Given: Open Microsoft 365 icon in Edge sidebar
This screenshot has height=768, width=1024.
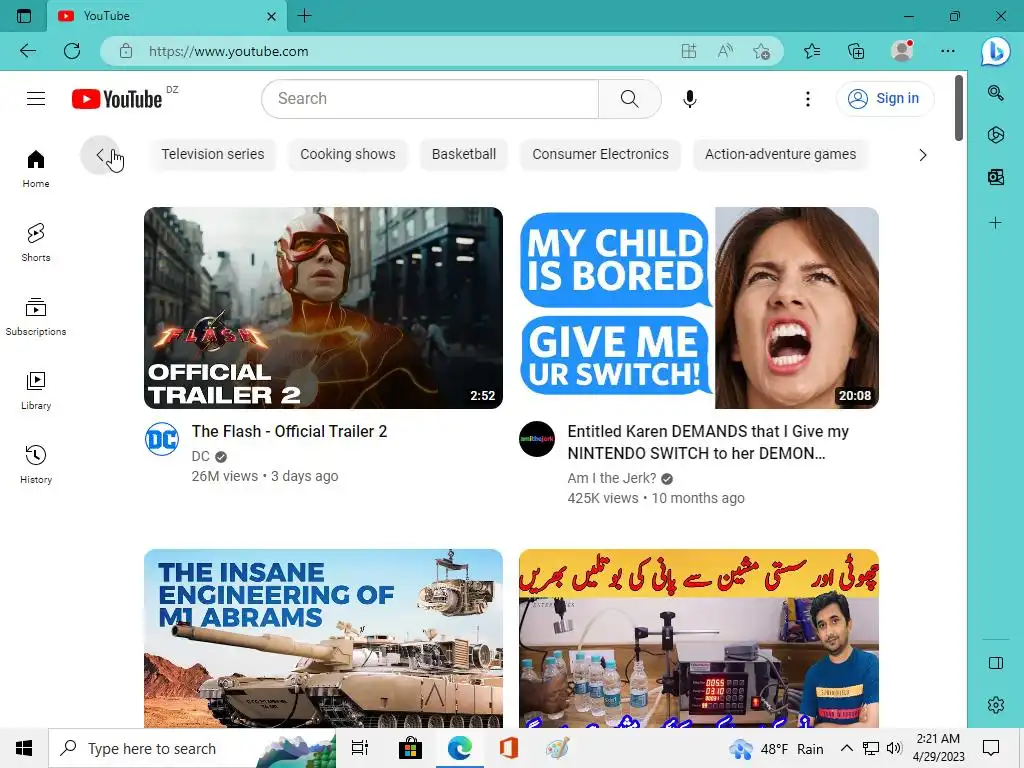Looking at the screenshot, I should [995, 135].
